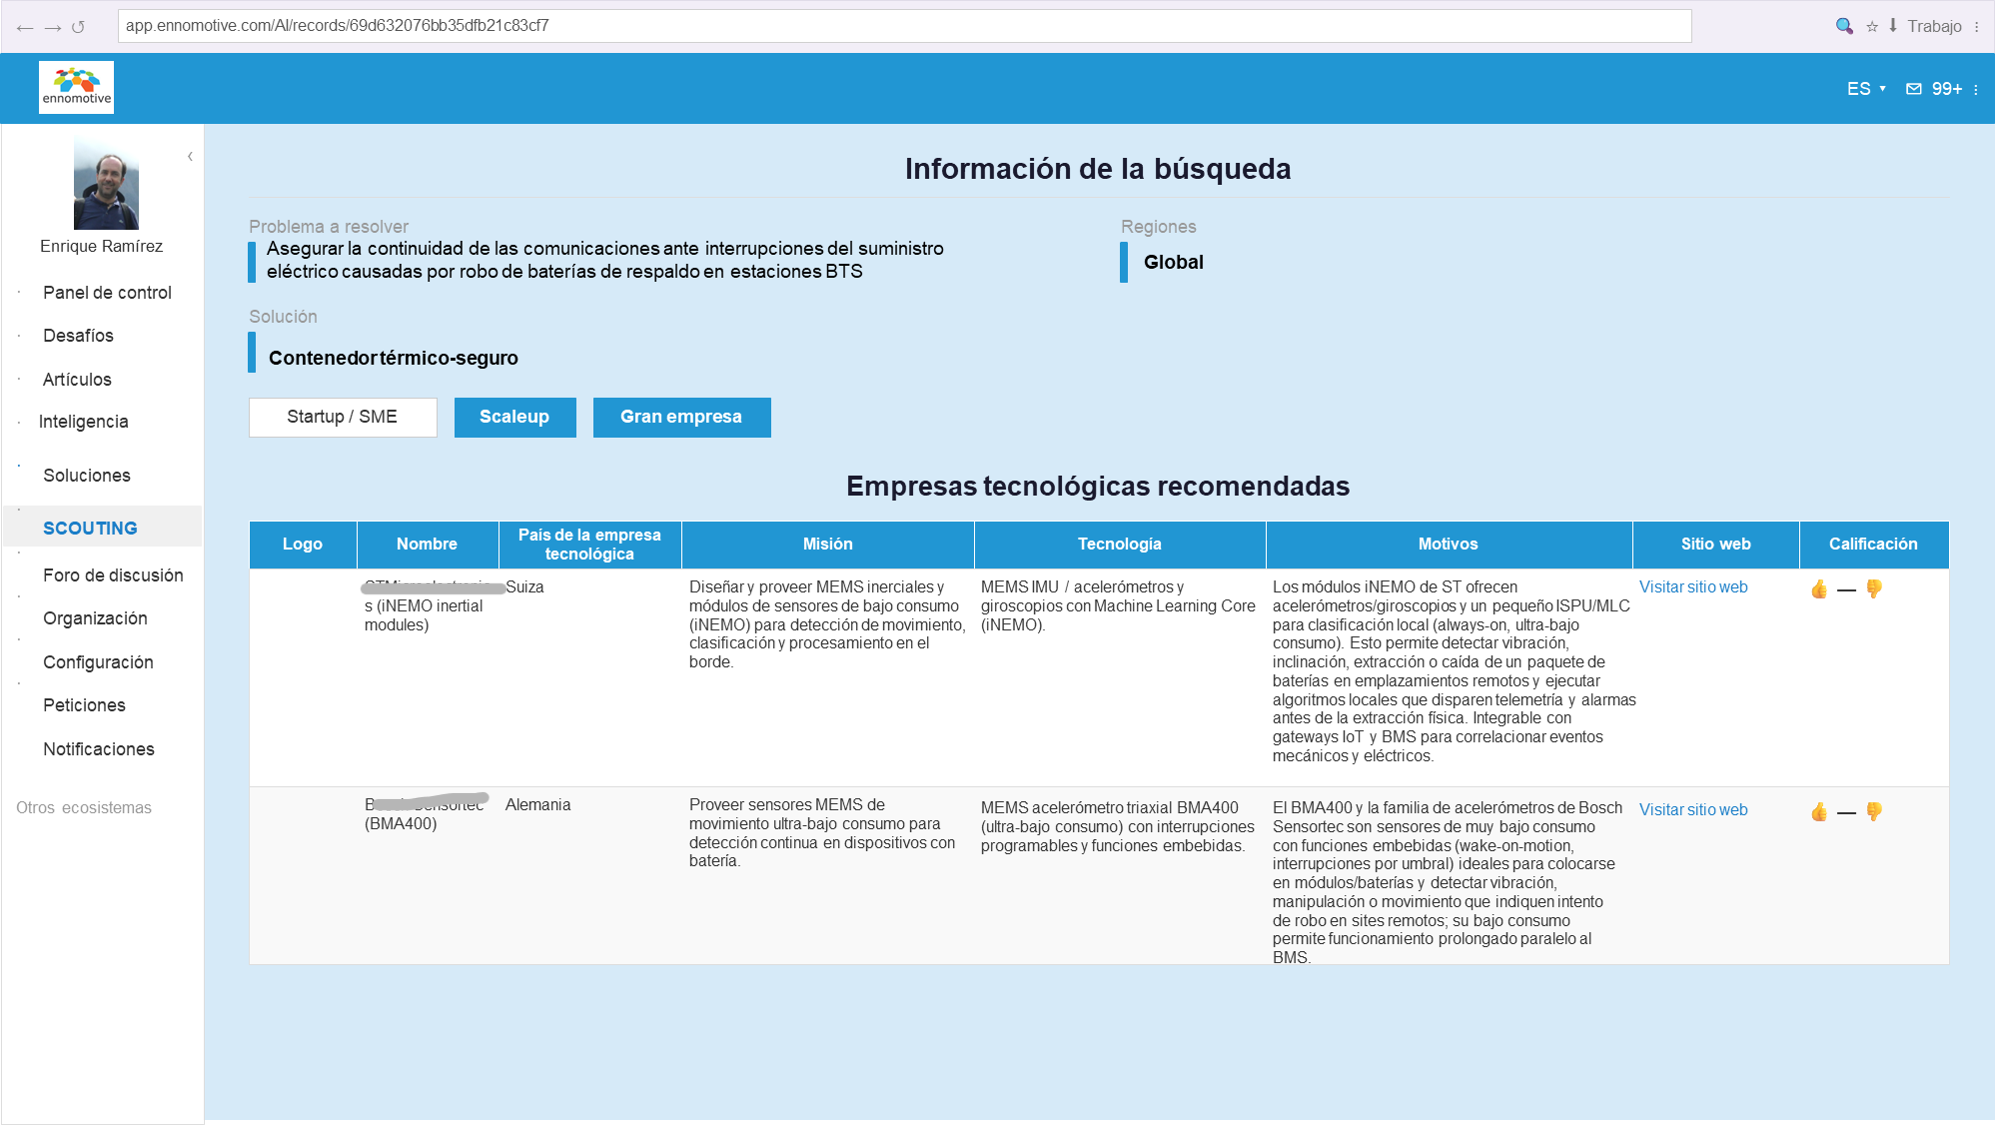Open the header options three-dot menu
This screenshot has height=1125, width=1995.
pyautogui.click(x=1976, y=89)
